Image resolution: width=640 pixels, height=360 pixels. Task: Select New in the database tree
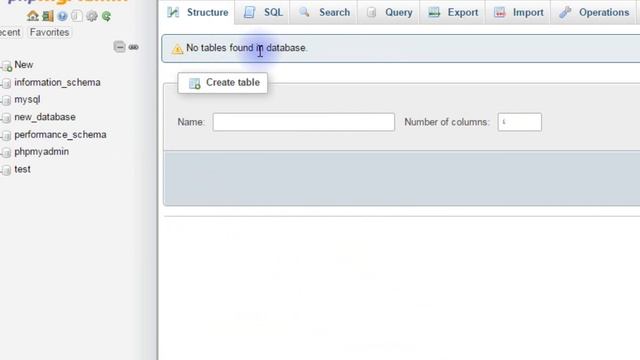[24, 65]
